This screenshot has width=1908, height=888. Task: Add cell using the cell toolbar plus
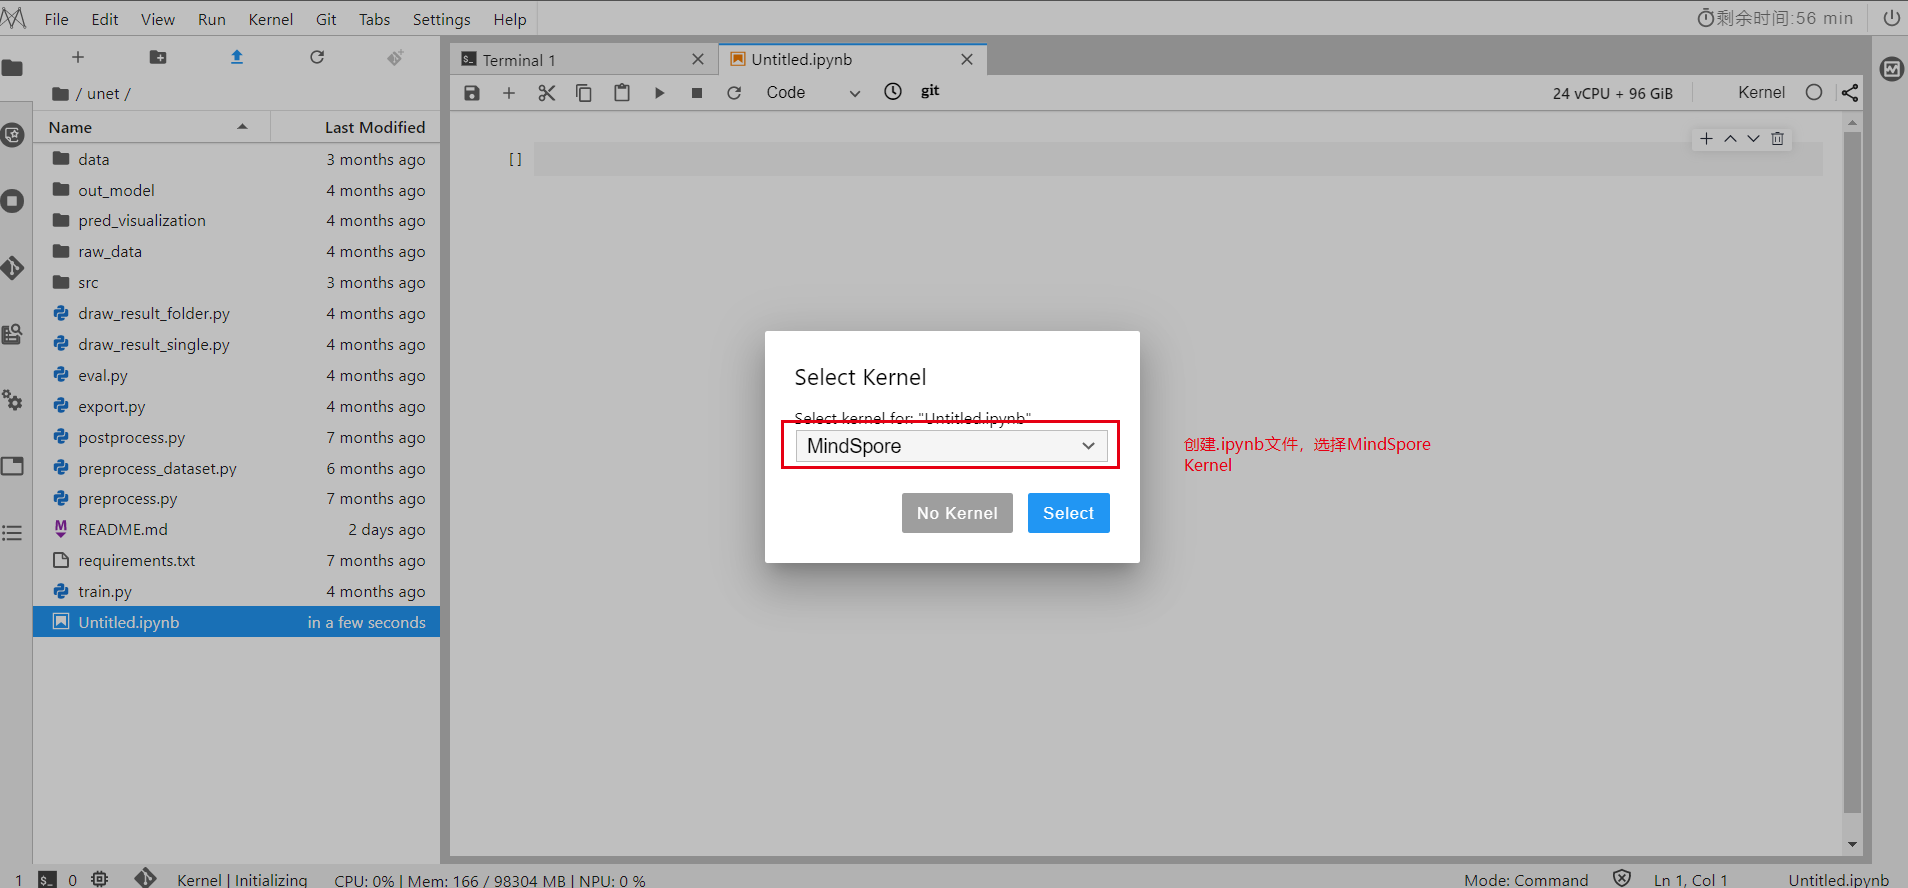(x=1706, y=139)
